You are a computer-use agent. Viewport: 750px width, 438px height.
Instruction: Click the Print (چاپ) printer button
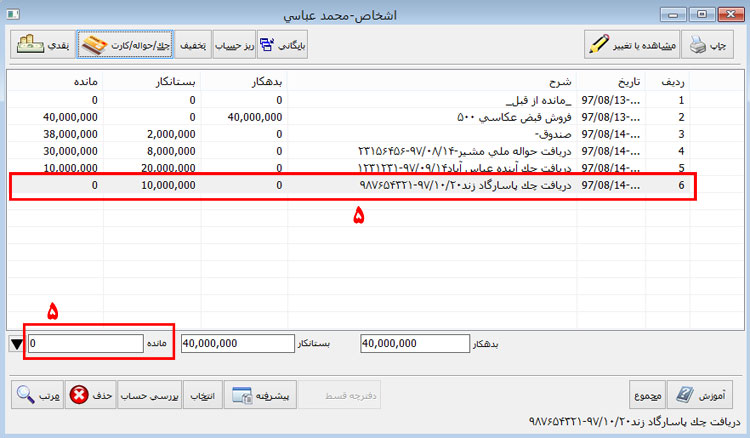point(714,44)
